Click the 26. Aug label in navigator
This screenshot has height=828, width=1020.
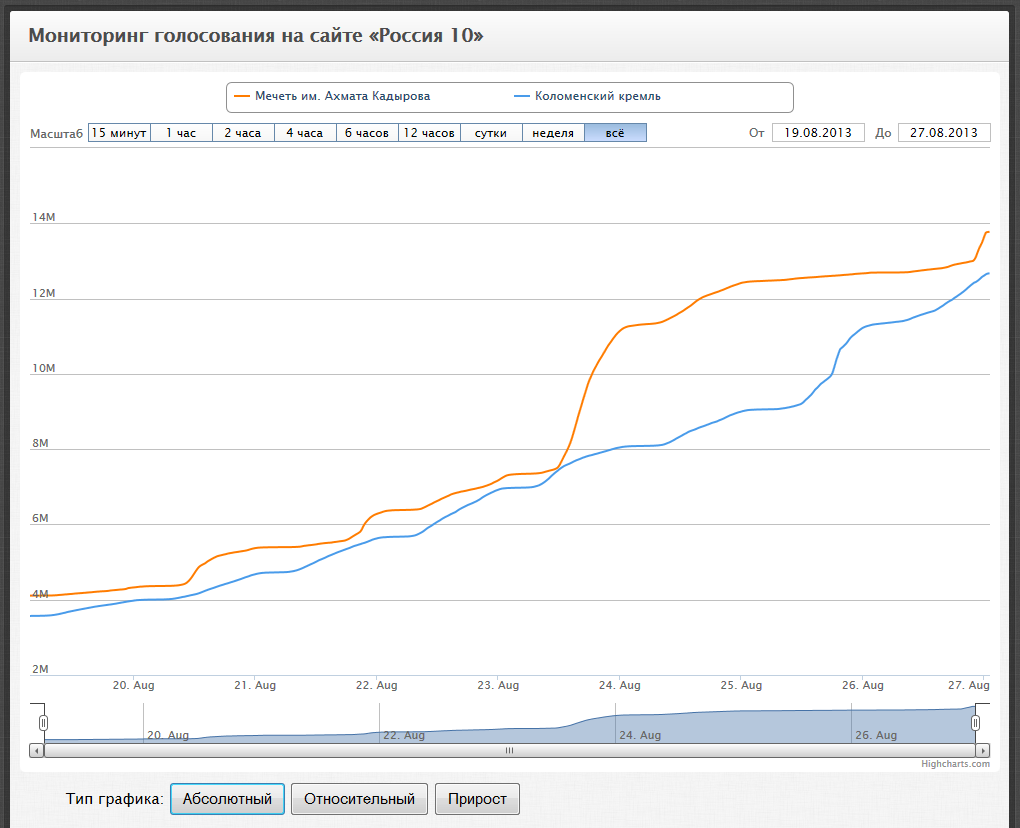876,735
